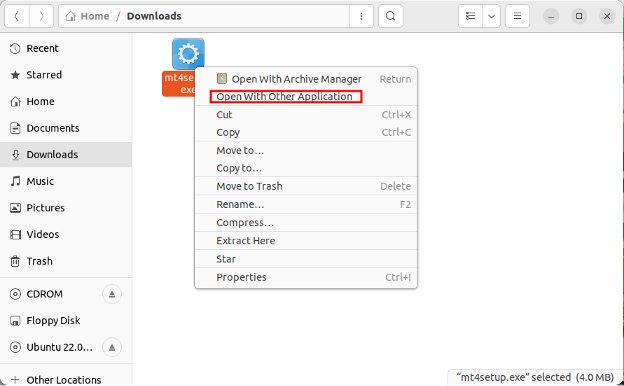Maximize the Files window

[x=579, y=16]
